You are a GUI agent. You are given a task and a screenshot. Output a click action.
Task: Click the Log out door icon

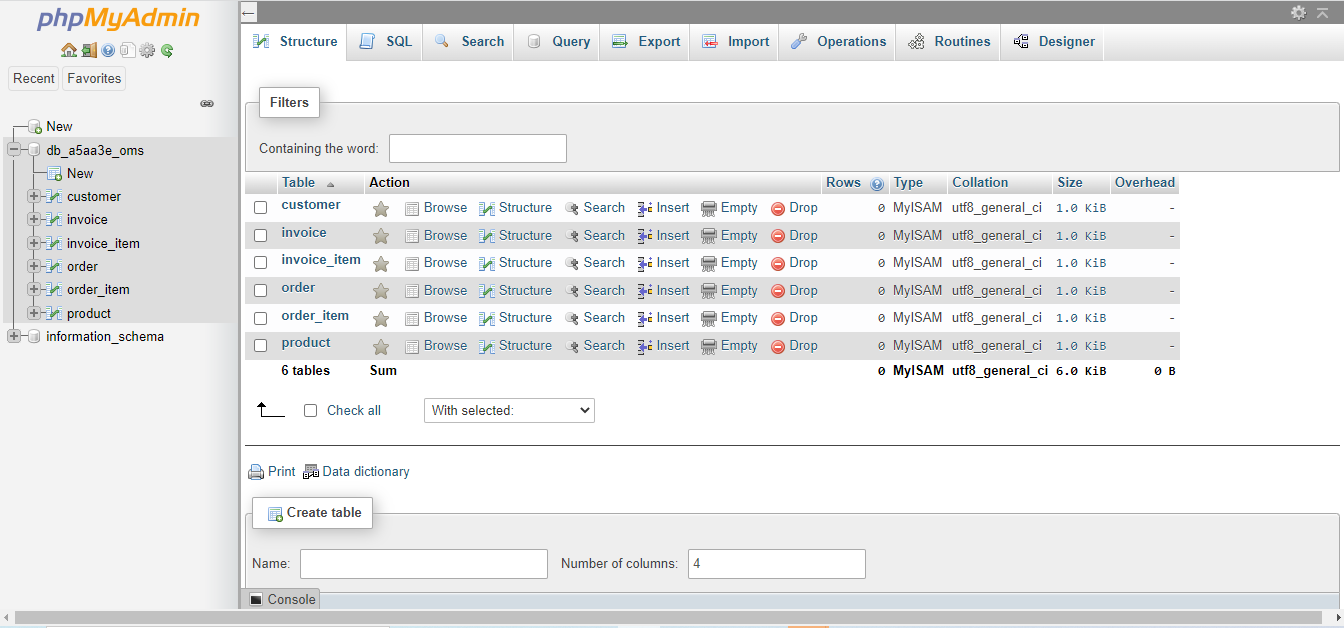tap(89, 50)
